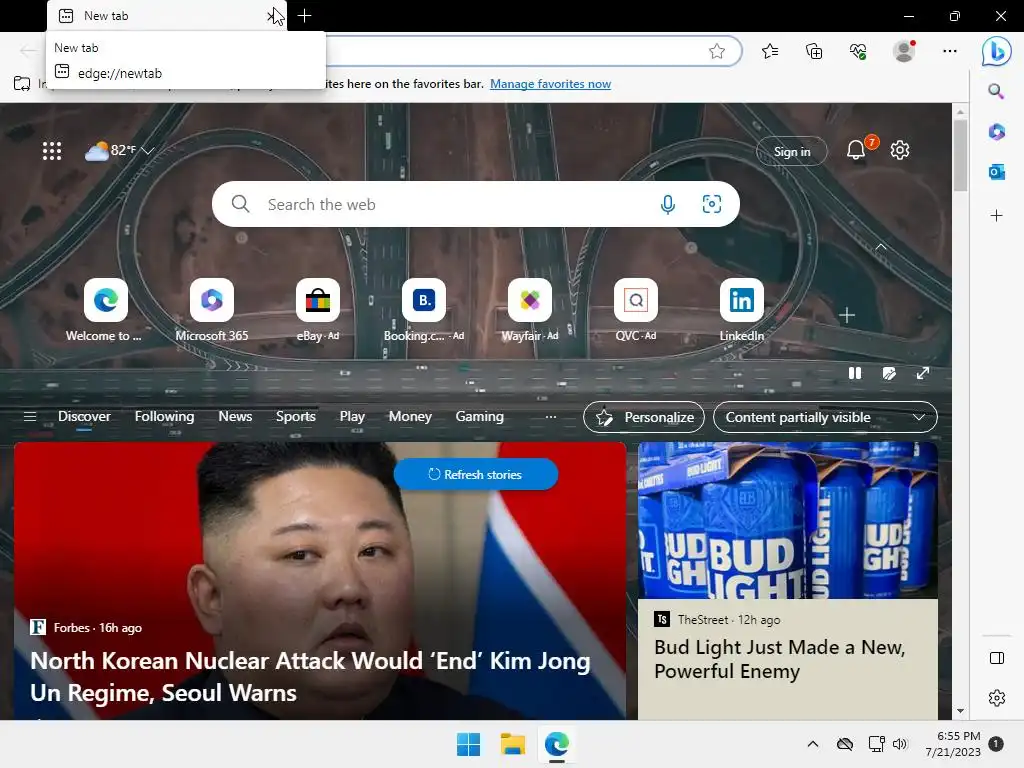Open Content partially visible dropdown
Viewport: 1024px width, 768px height.
[x=825, y=417]
